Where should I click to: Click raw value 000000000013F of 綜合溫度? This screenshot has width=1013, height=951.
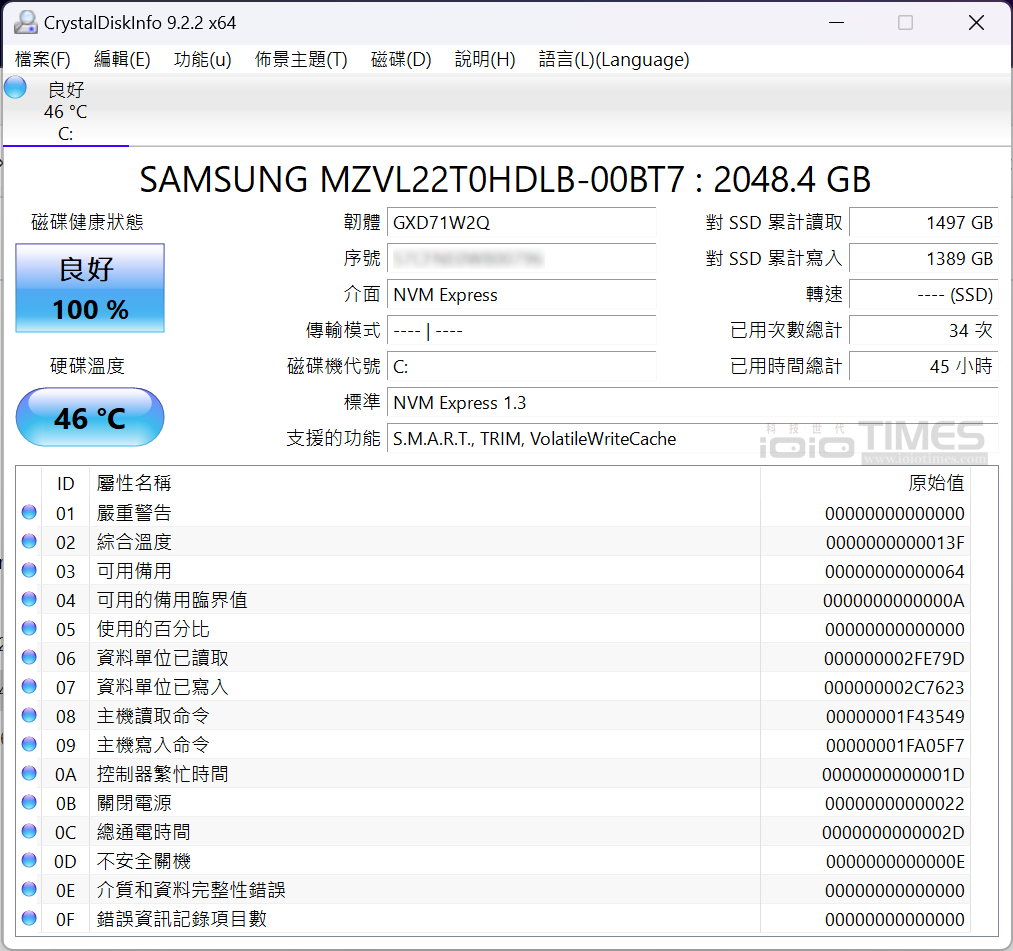[895, 543]
